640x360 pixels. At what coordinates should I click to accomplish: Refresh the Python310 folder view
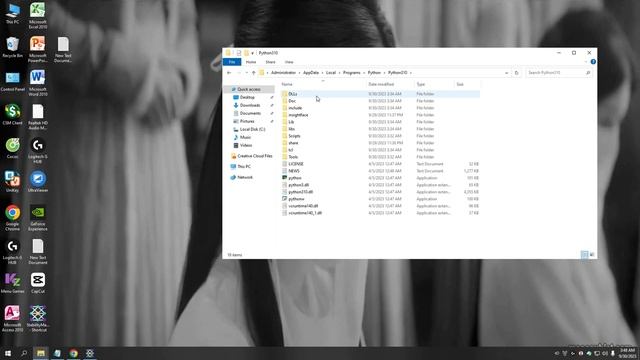(516, 73)
